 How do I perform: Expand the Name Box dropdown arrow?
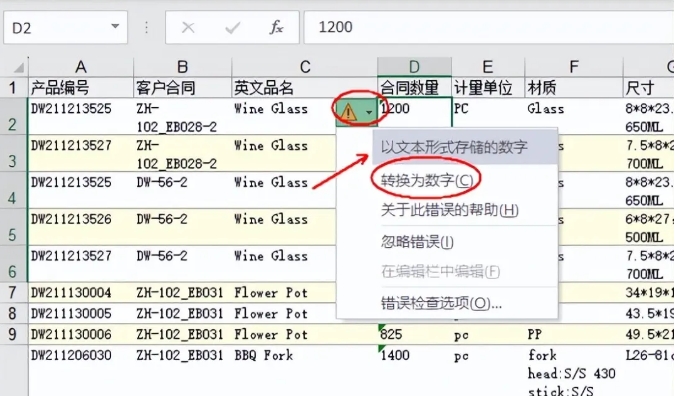pyautogui.click(x=115, y=27)
